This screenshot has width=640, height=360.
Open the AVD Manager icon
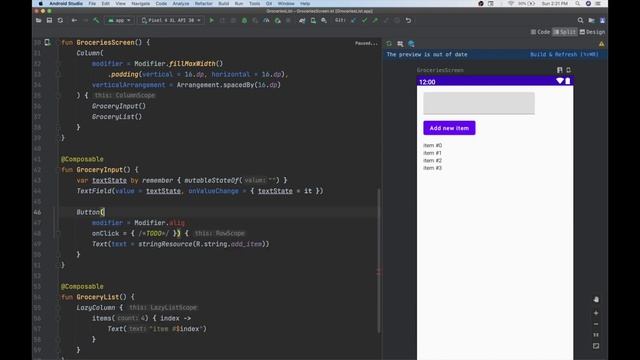313,20
